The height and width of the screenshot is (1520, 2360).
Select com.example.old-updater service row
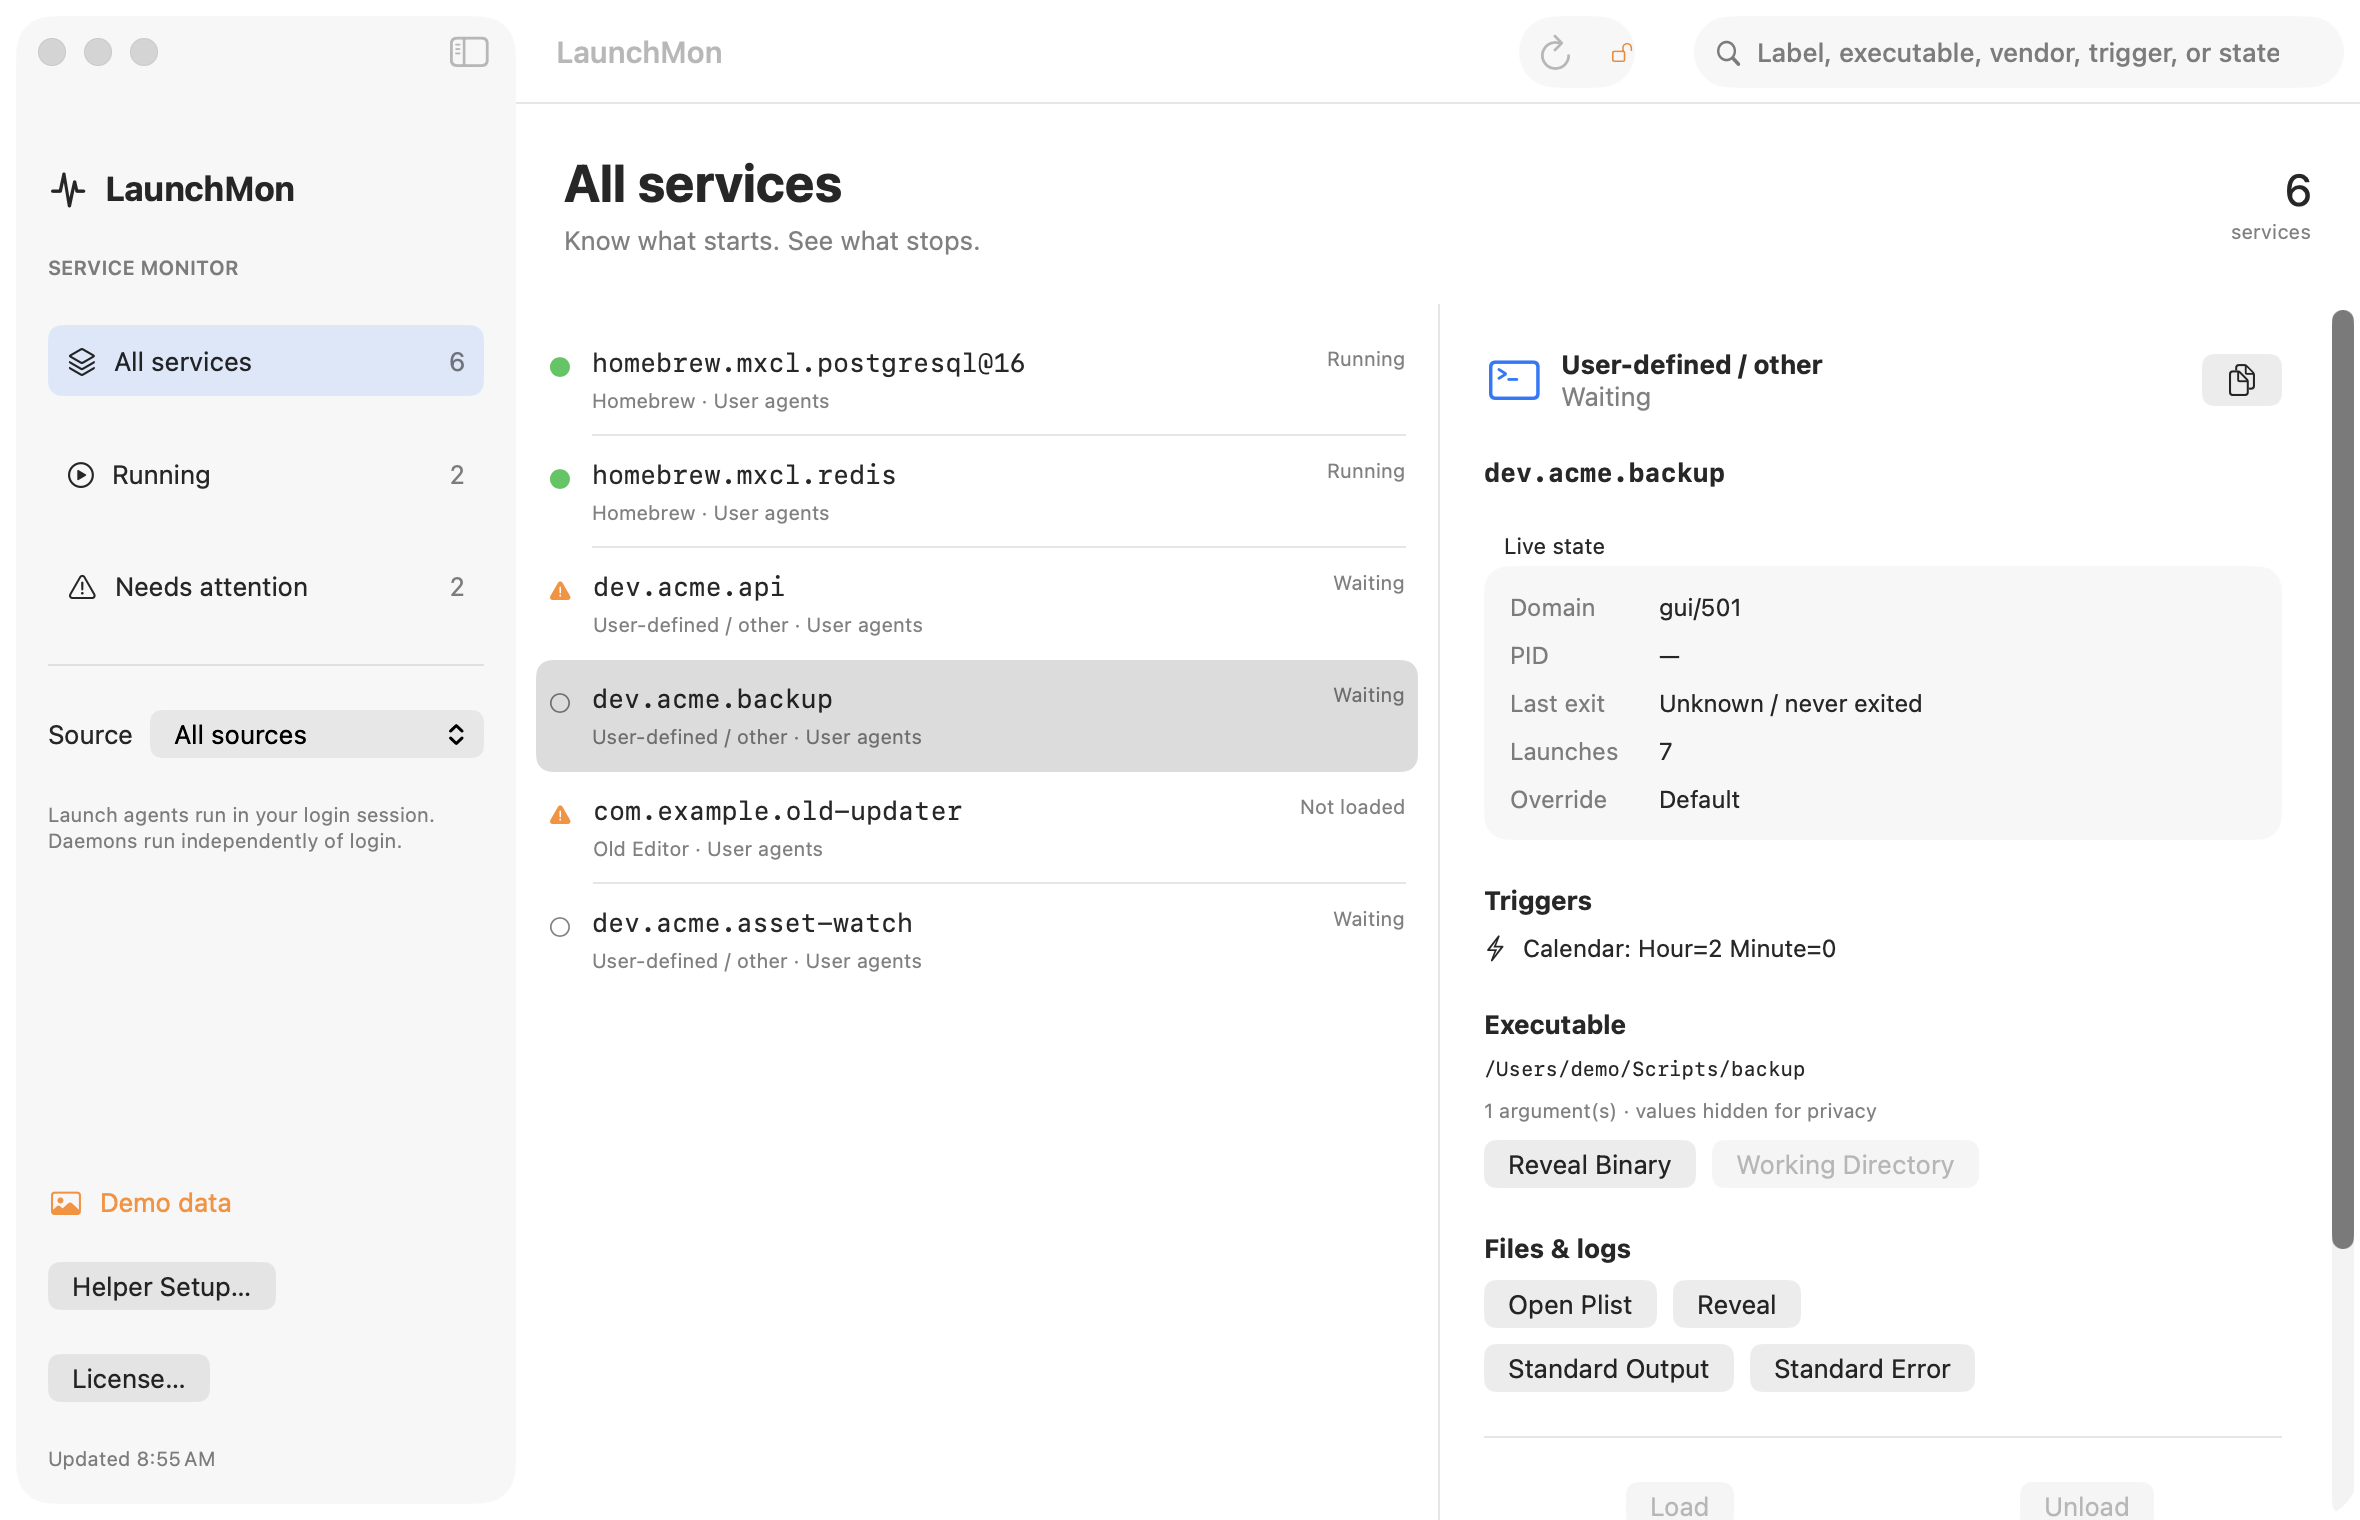[977, 828]
